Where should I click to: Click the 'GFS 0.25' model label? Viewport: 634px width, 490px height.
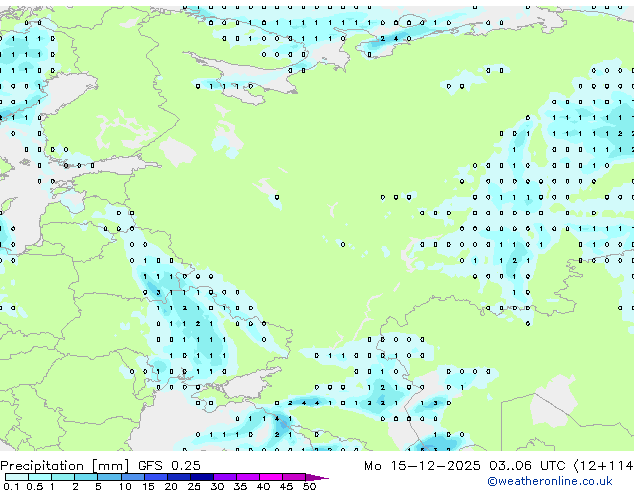(x=169, y=466)
